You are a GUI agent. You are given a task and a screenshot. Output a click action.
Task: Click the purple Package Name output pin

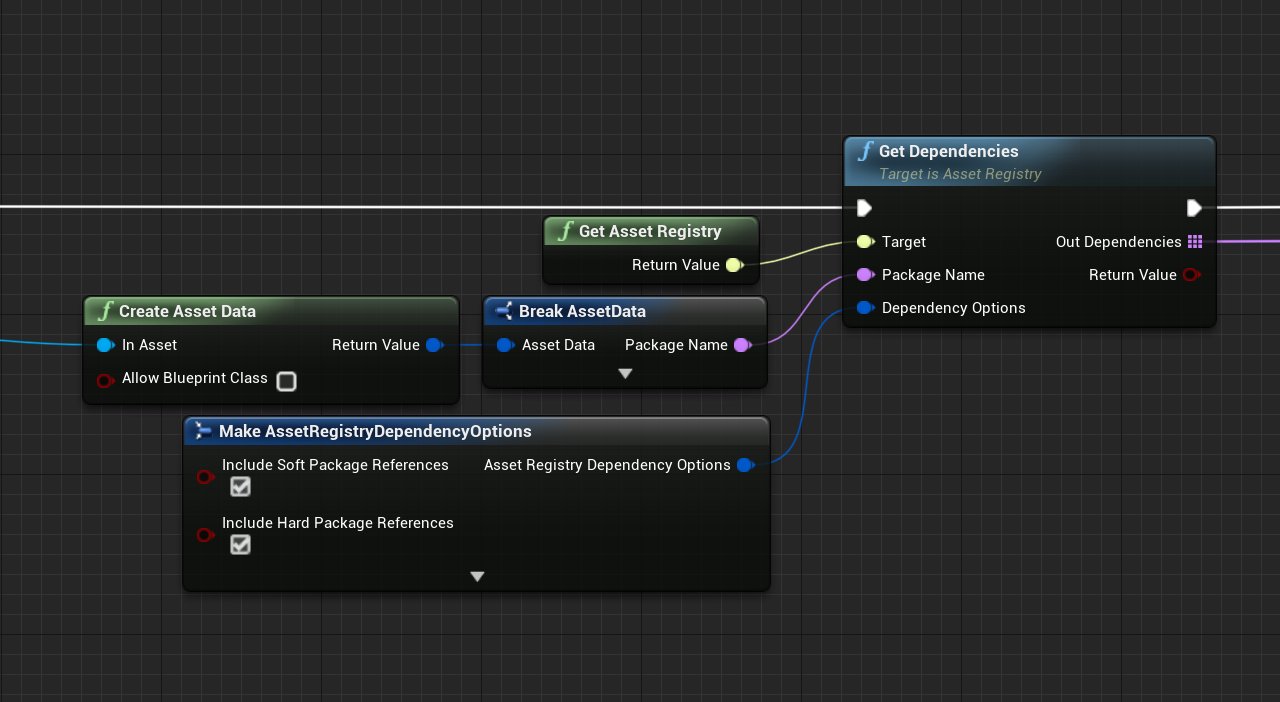coord(743,345)
